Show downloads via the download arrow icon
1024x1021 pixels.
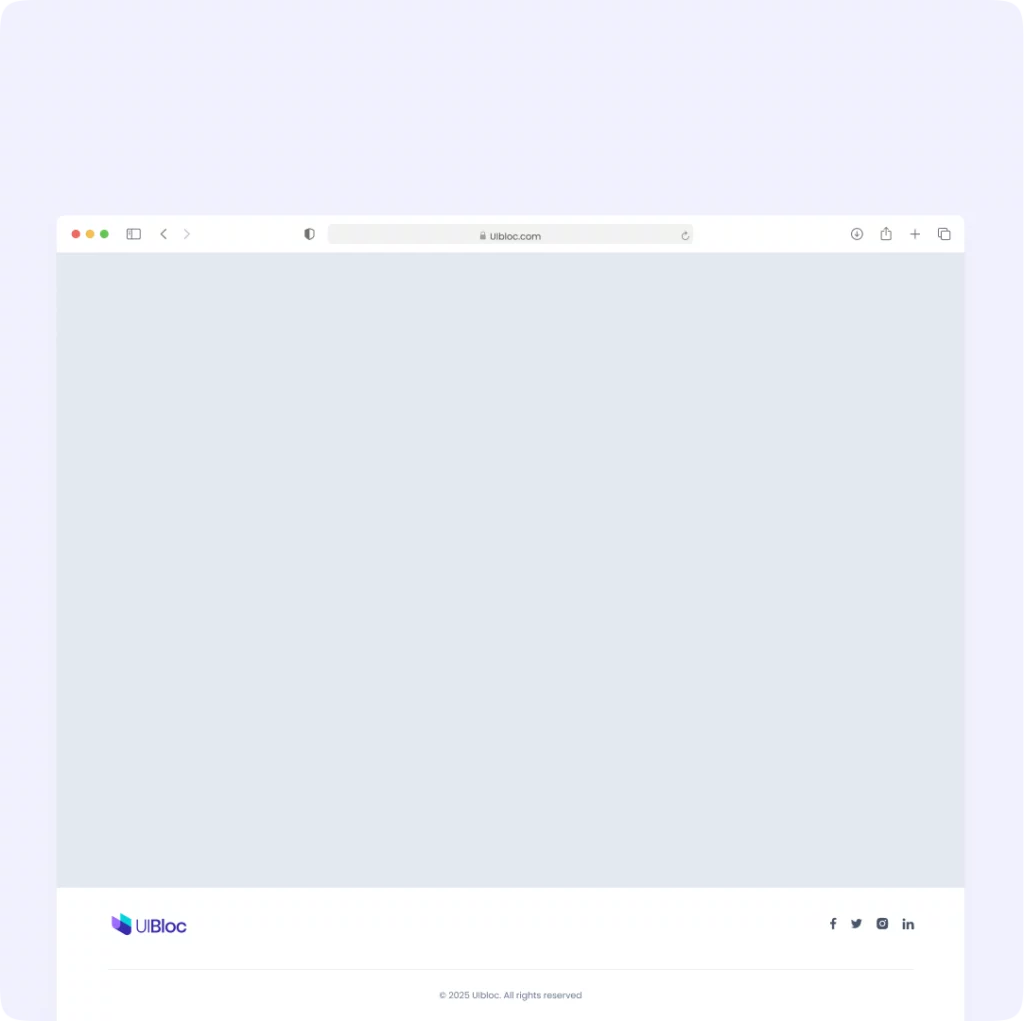click(857, 234)
